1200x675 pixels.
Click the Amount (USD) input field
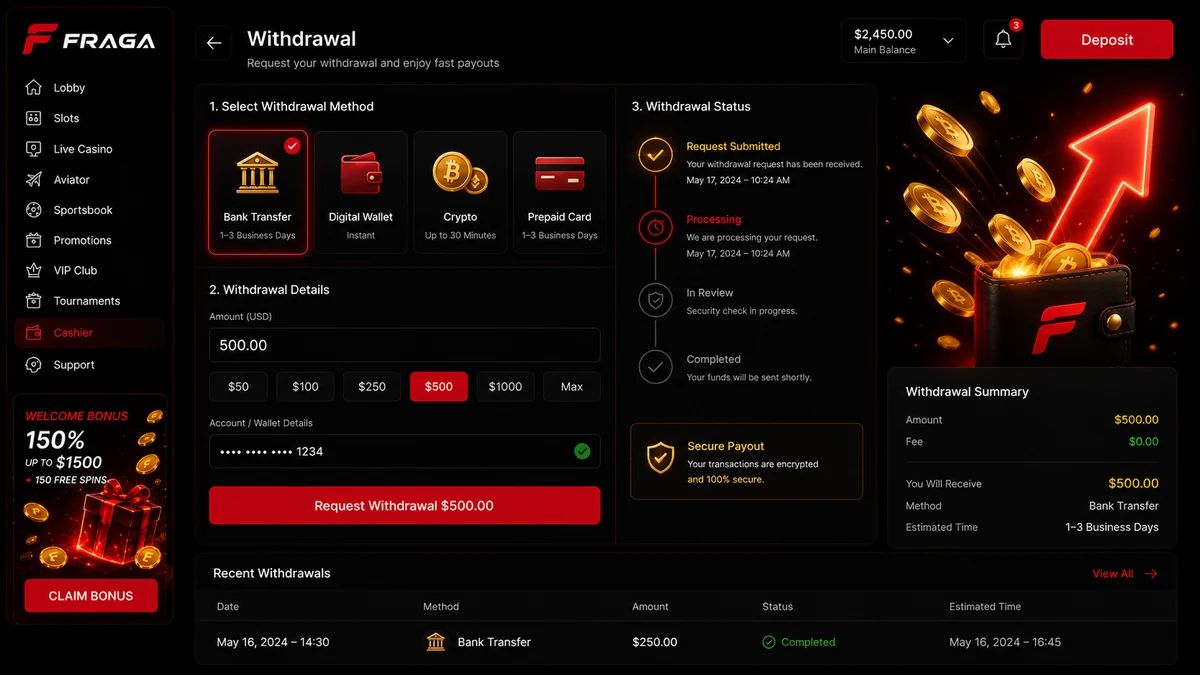click(404, 345)
